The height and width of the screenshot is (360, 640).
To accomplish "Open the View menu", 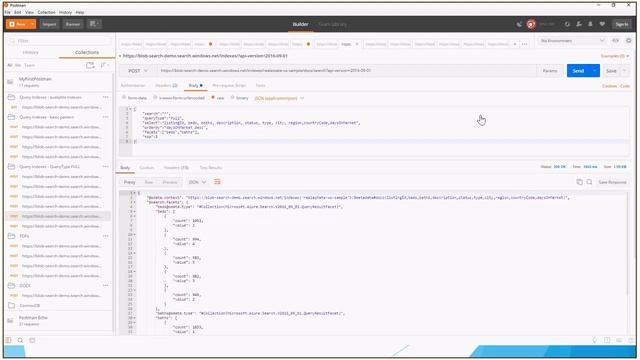I will click(29, 12).
